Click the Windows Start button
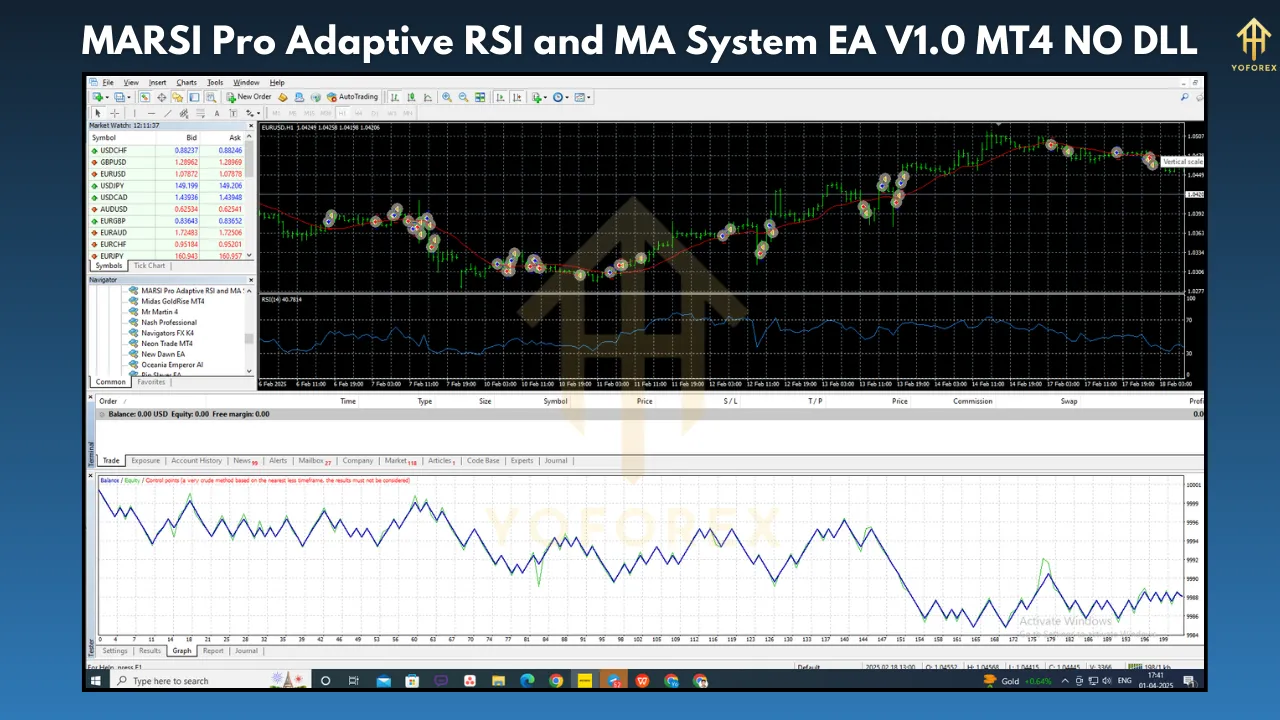Image resolution: width=1280 pixels, height=720 pixels. [x=96, y=681]
